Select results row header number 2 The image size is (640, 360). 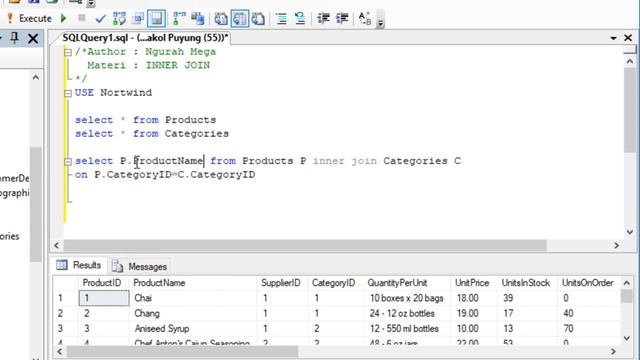(65, 313)
